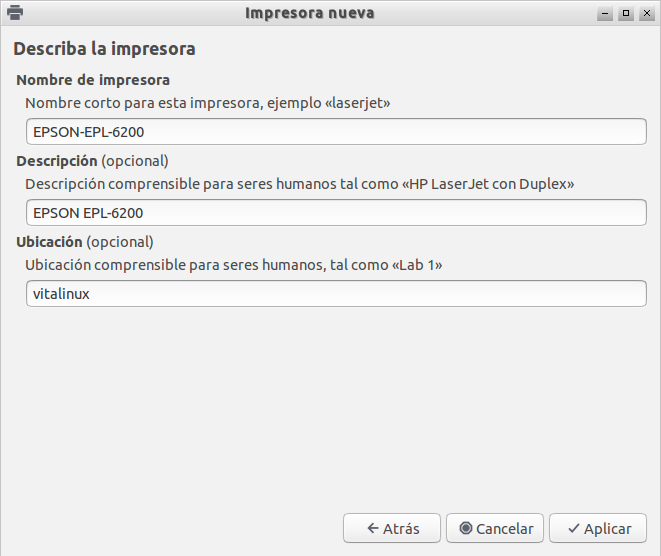Minimize the Impresora nueva window

[x=605, y=13]
